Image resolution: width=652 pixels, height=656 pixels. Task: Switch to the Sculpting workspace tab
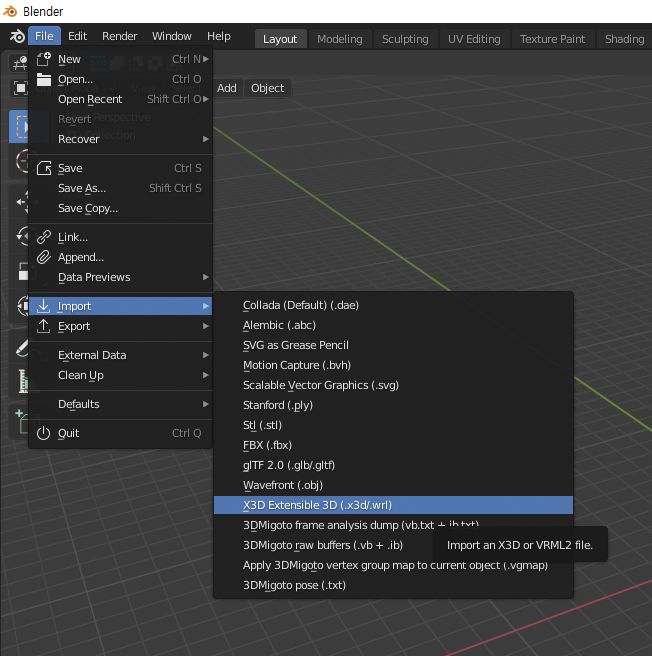(x=405, y=39)
